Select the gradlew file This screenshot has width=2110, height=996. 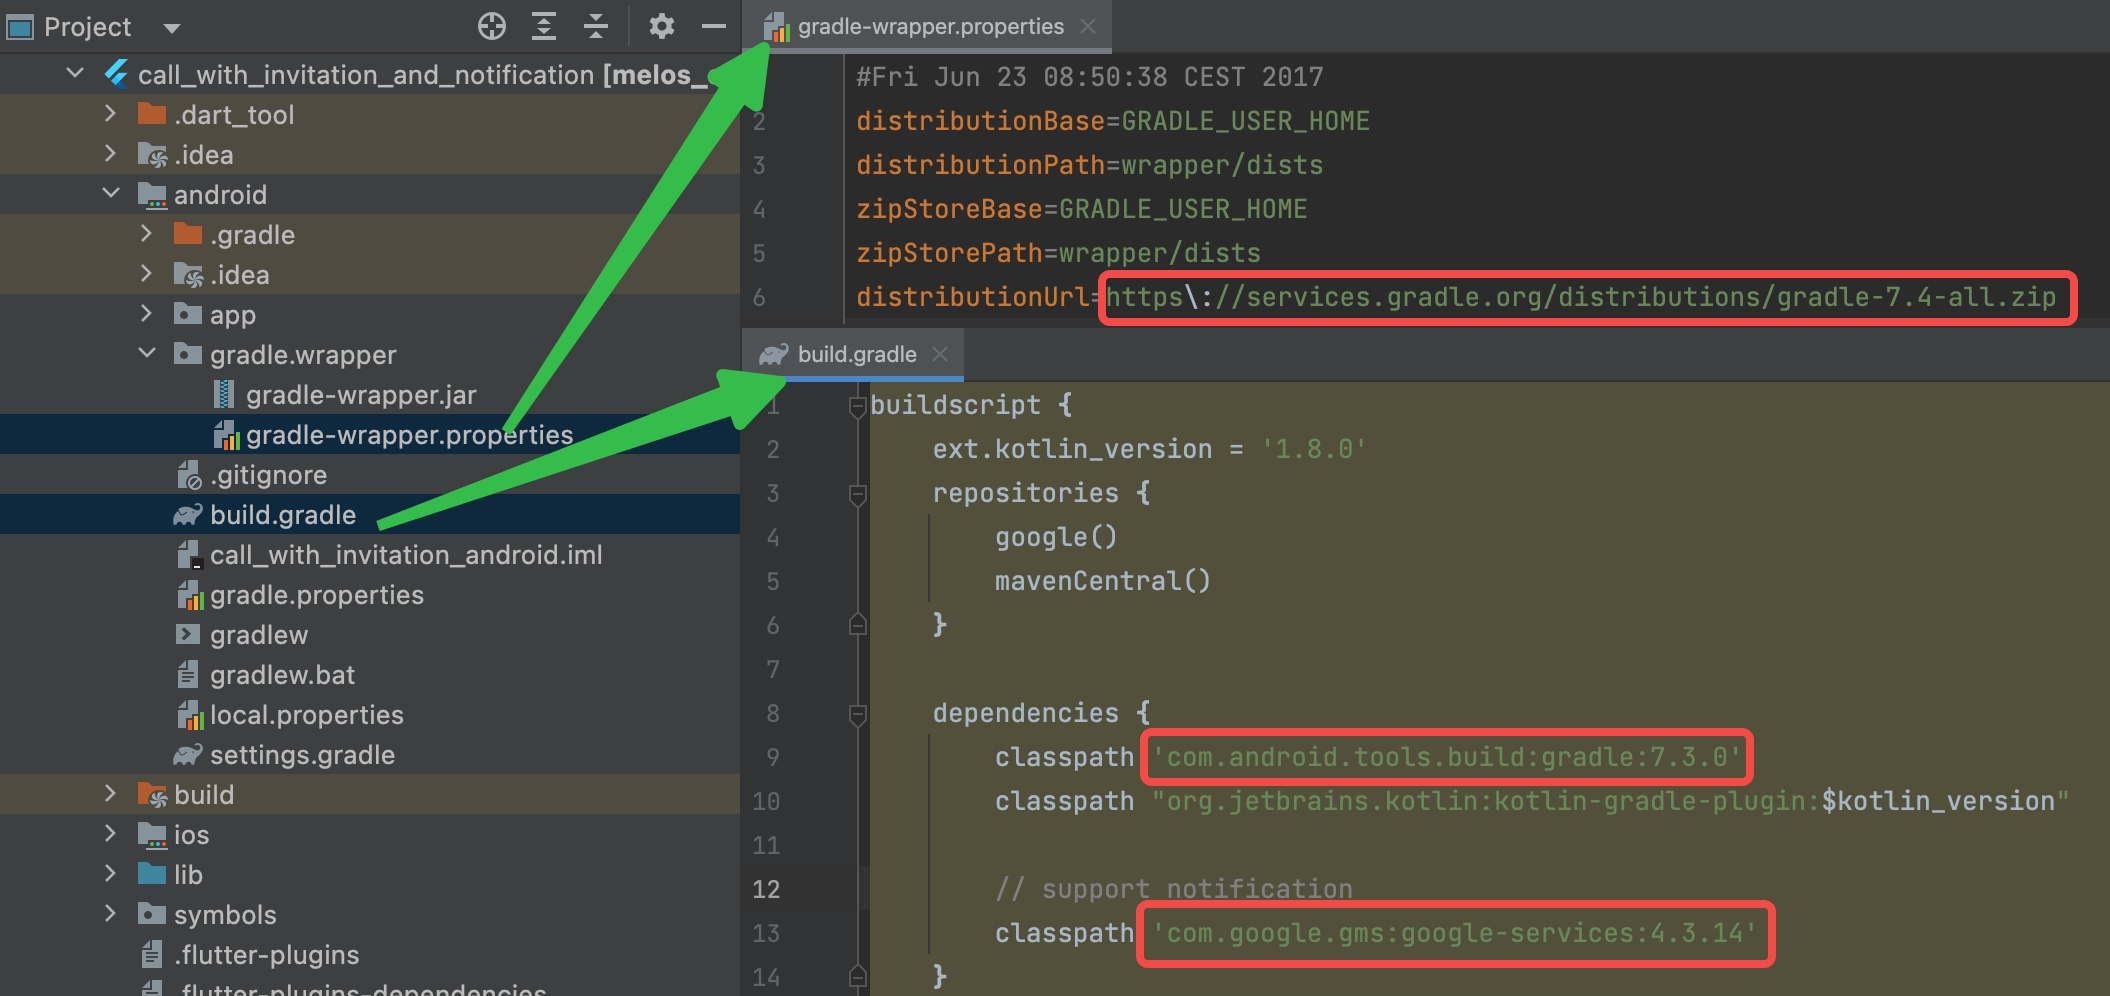pyautogui.click(x=259, y=635)
